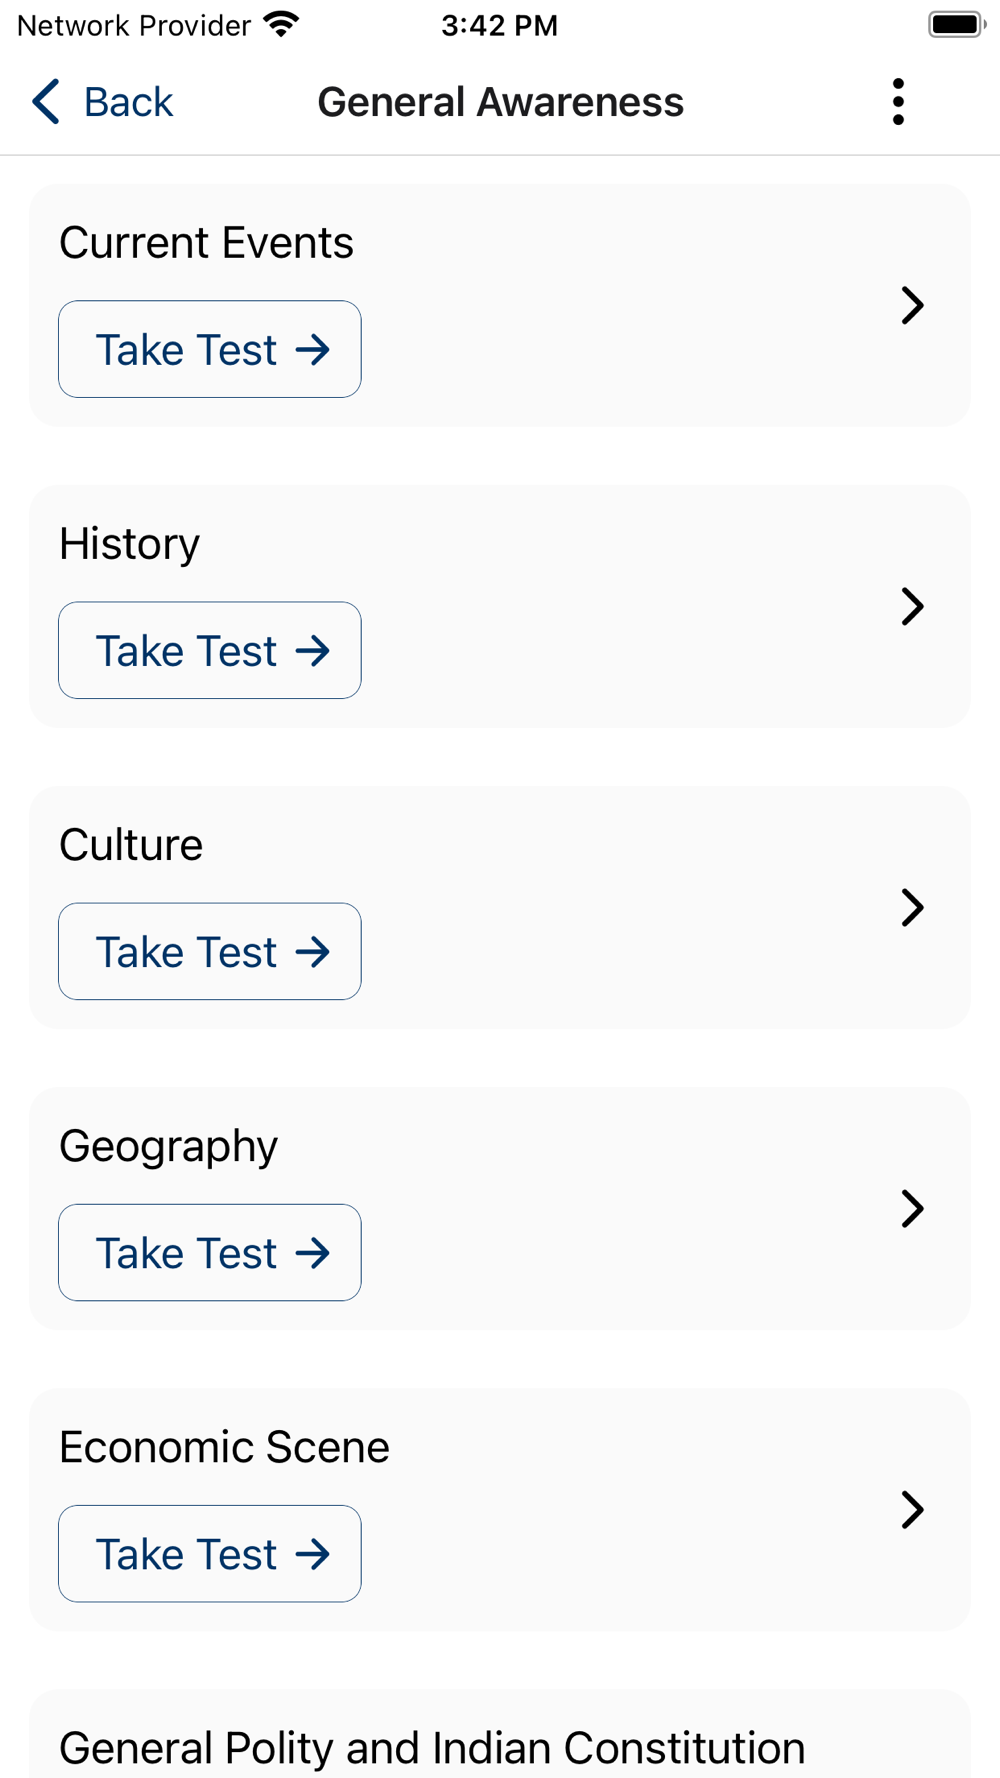Select the History card title
The height and width of the screenshot is (1778, 1000).
[130, 544]
